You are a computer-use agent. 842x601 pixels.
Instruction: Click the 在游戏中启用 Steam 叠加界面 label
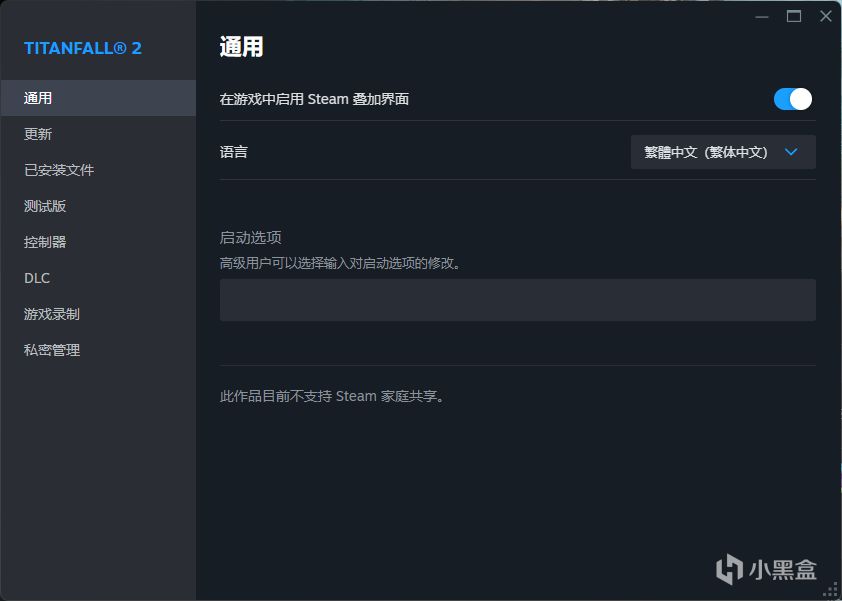pos(314,99)
